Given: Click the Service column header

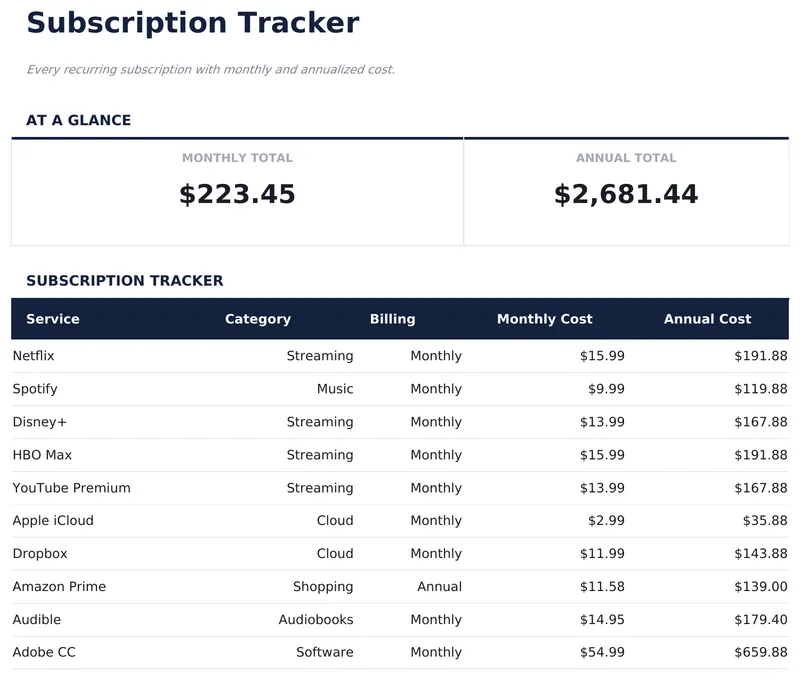Looking at the screenshot, I should (x=52, y=319).
